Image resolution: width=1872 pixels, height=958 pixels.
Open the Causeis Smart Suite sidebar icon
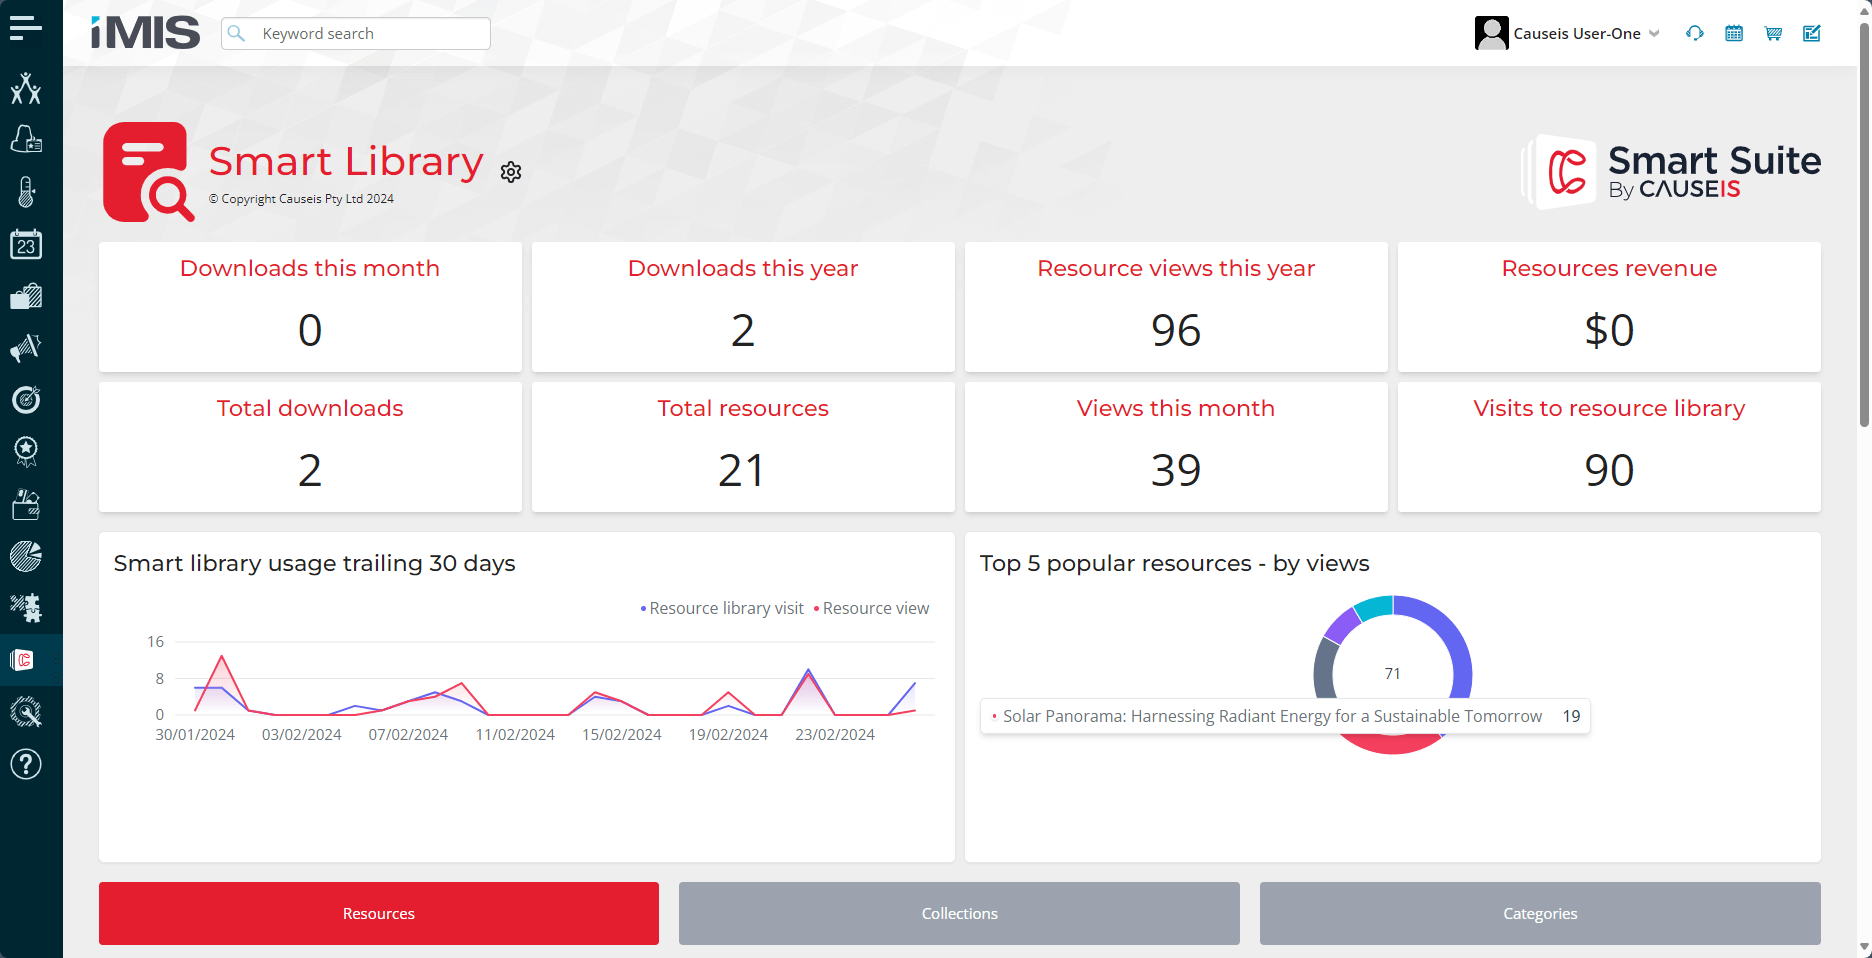[22, 660]
